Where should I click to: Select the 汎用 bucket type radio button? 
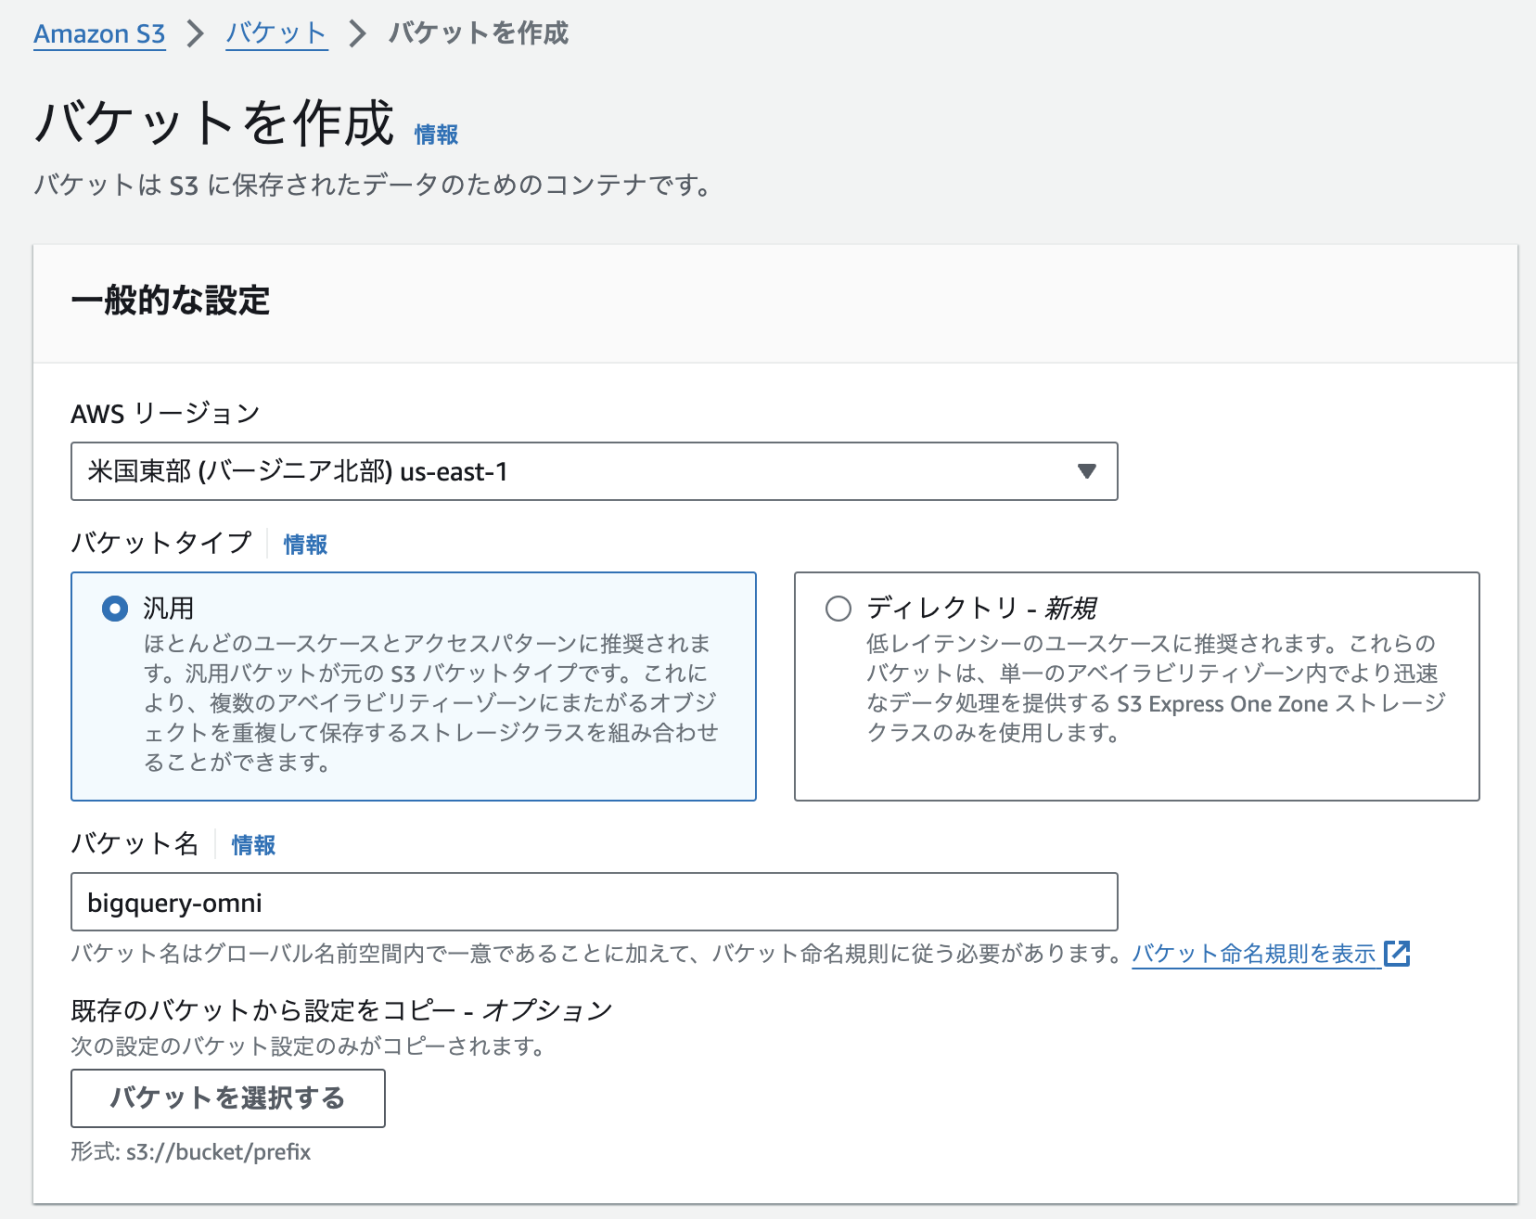tap(114, 607)
